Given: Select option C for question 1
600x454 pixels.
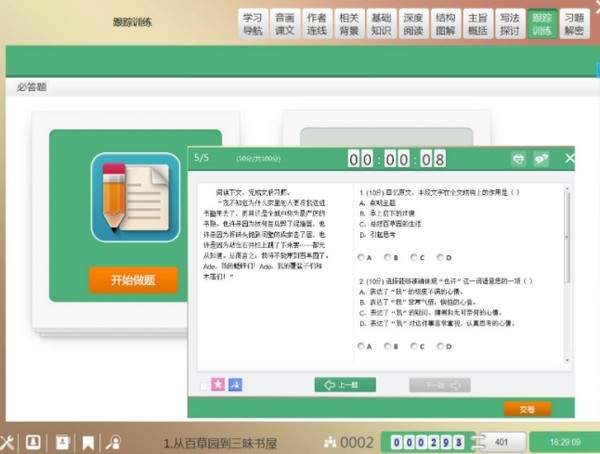Looking at the screenshot, I should coord(414,257).
